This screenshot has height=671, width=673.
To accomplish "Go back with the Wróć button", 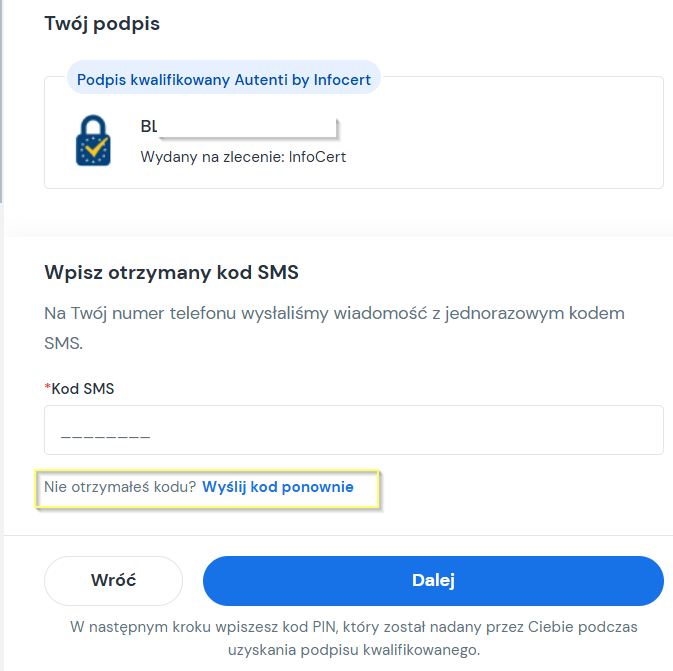I will coord(113,580).
